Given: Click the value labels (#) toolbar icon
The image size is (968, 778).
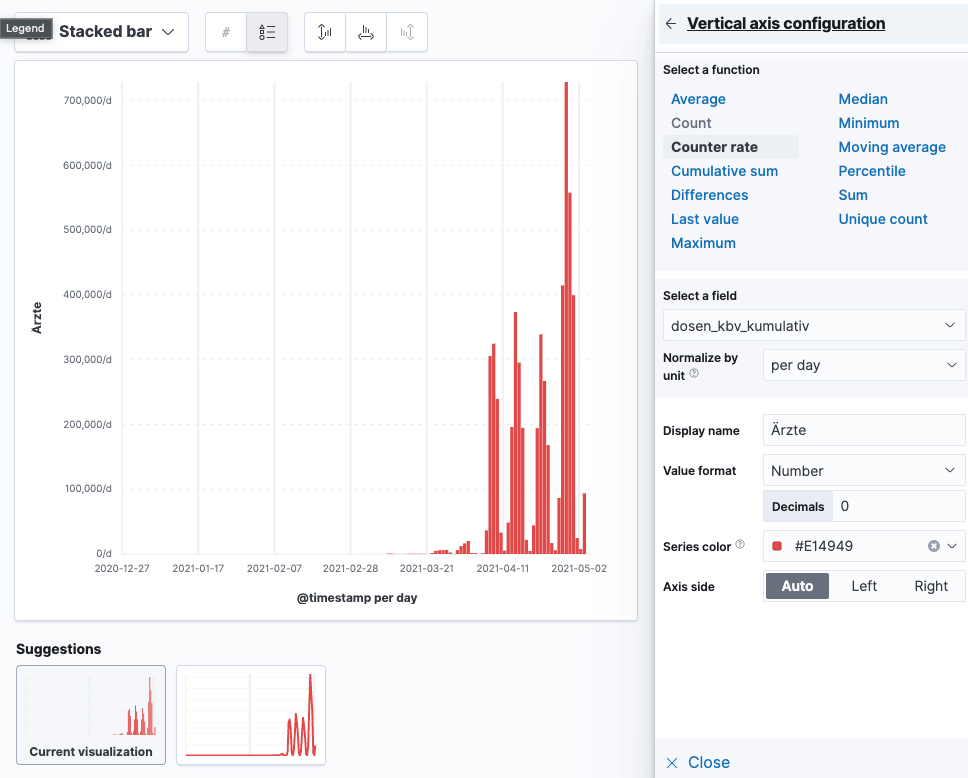Looking at the screenshot, I should (226, 32).
